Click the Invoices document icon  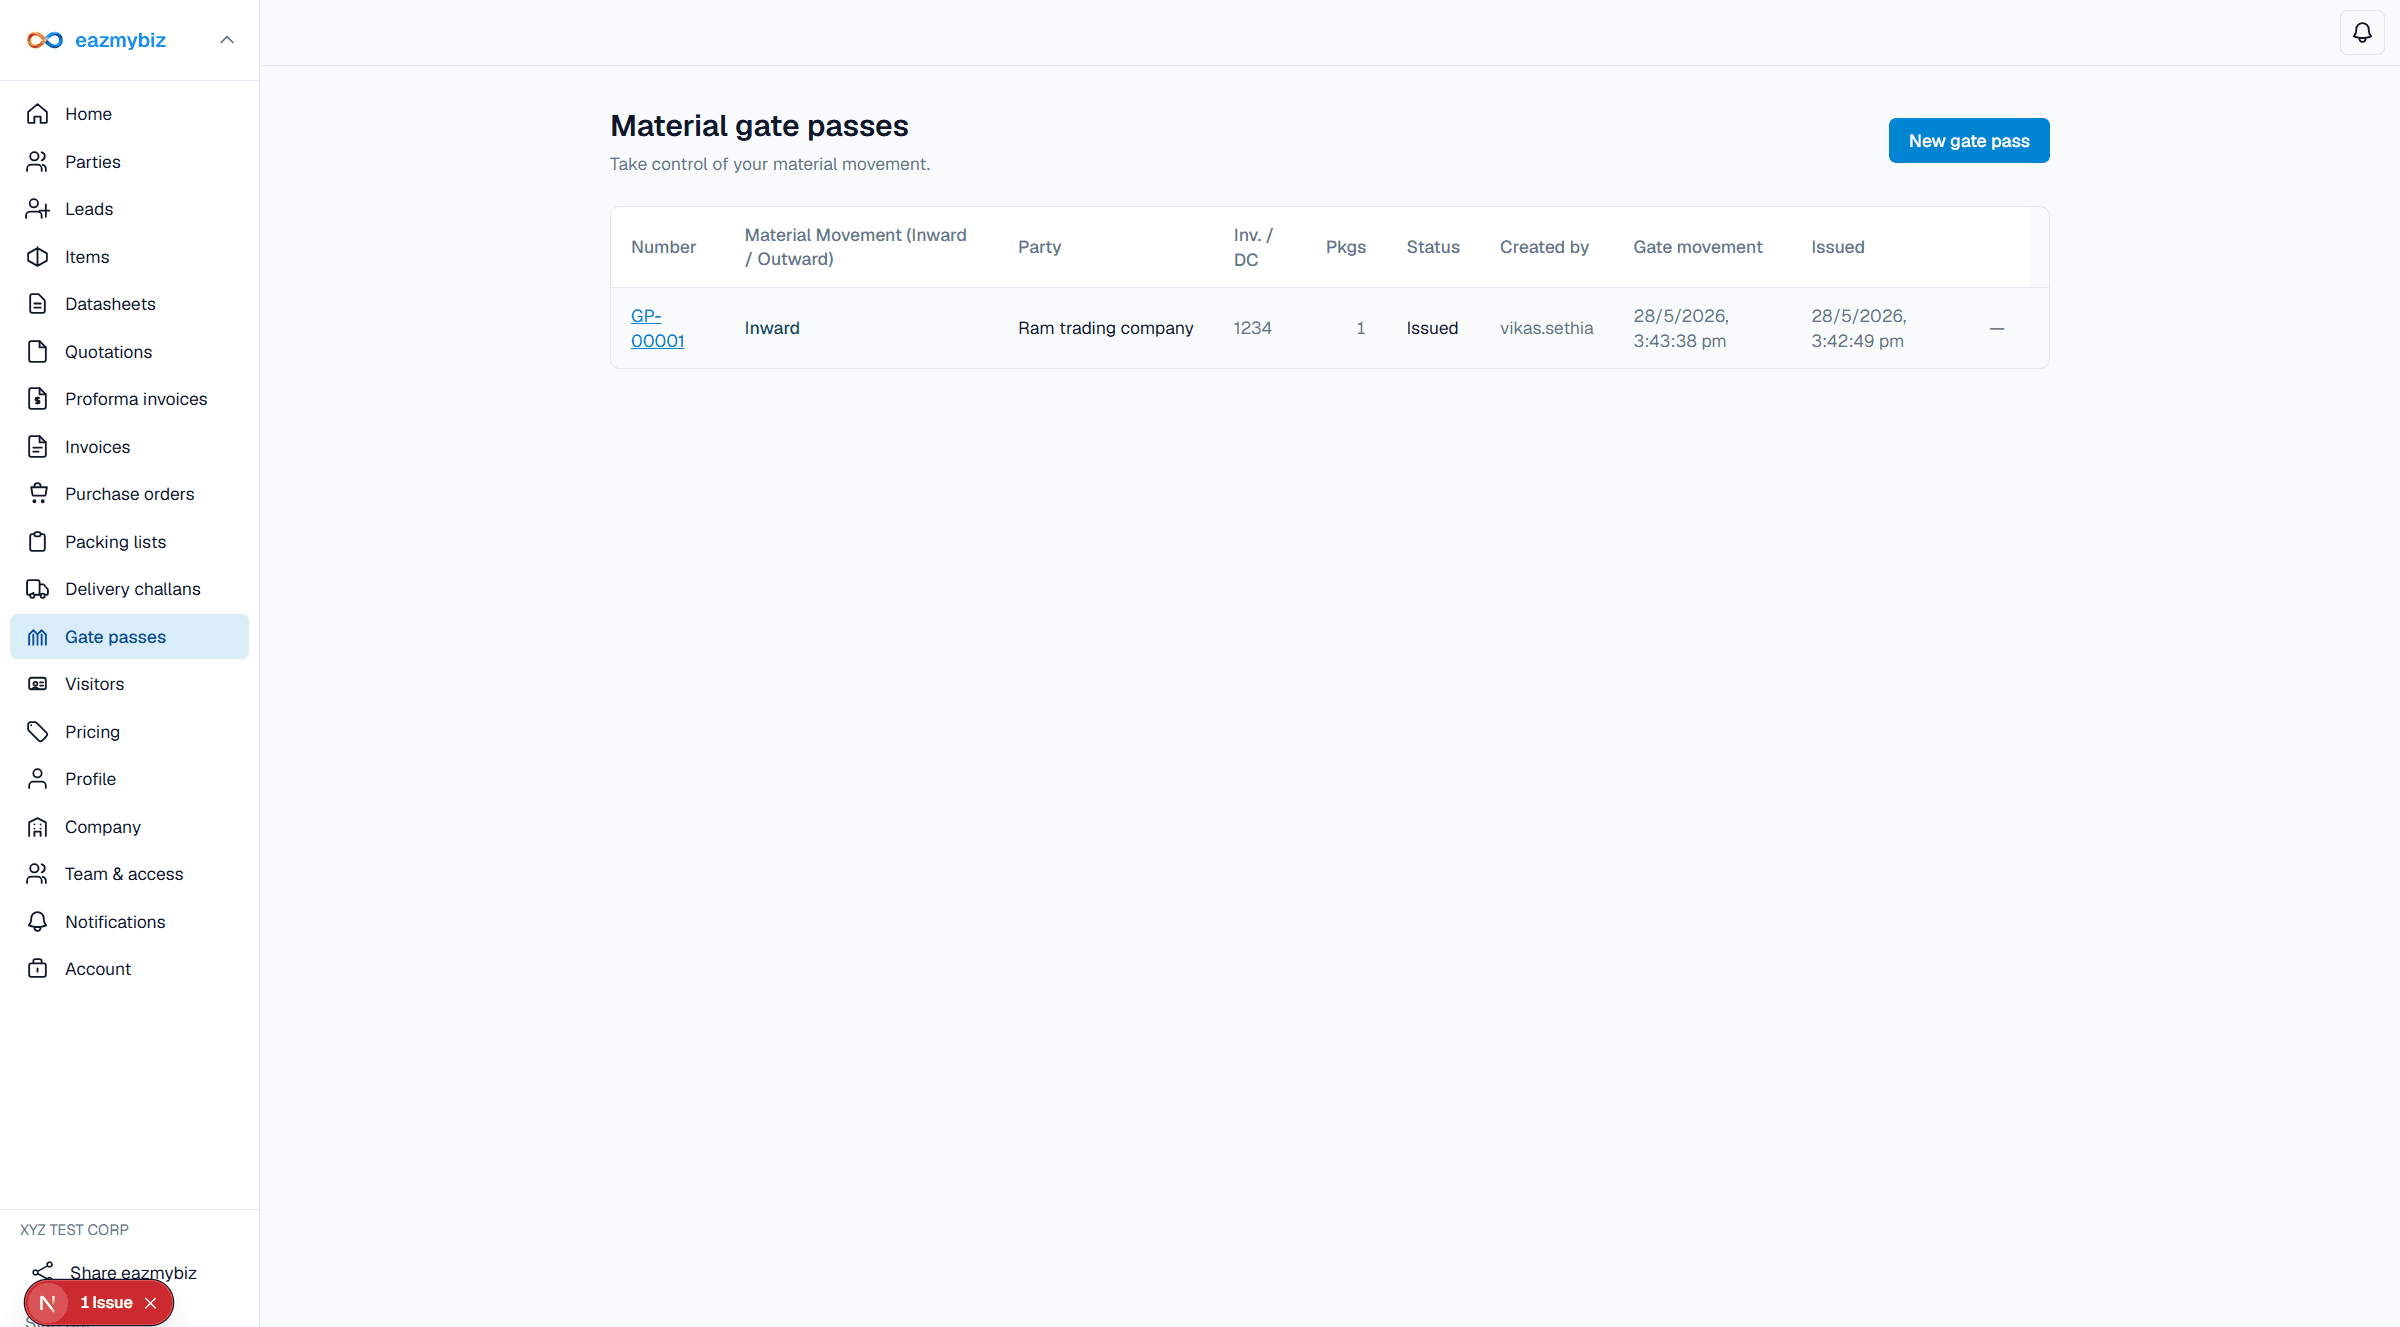tap(38, 447)
